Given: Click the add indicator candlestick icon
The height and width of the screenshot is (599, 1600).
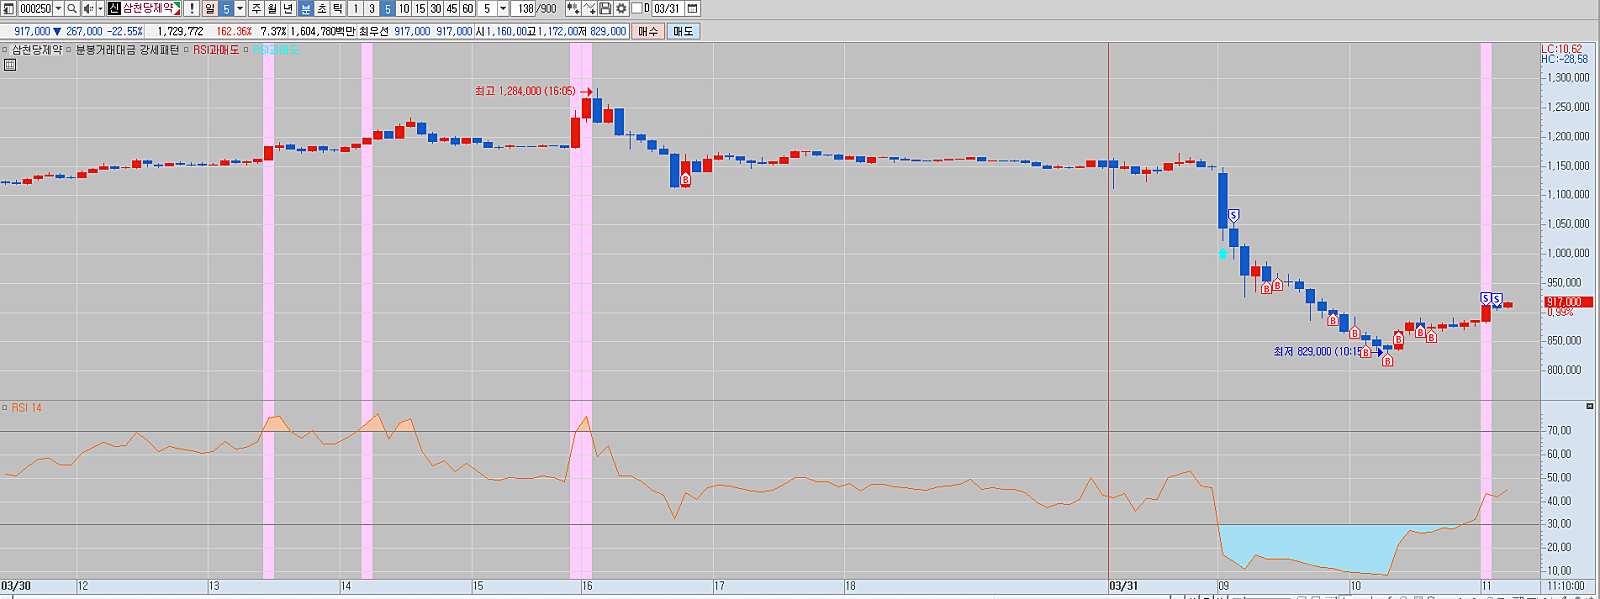Looking at the screenshot, I should point(572,8).
